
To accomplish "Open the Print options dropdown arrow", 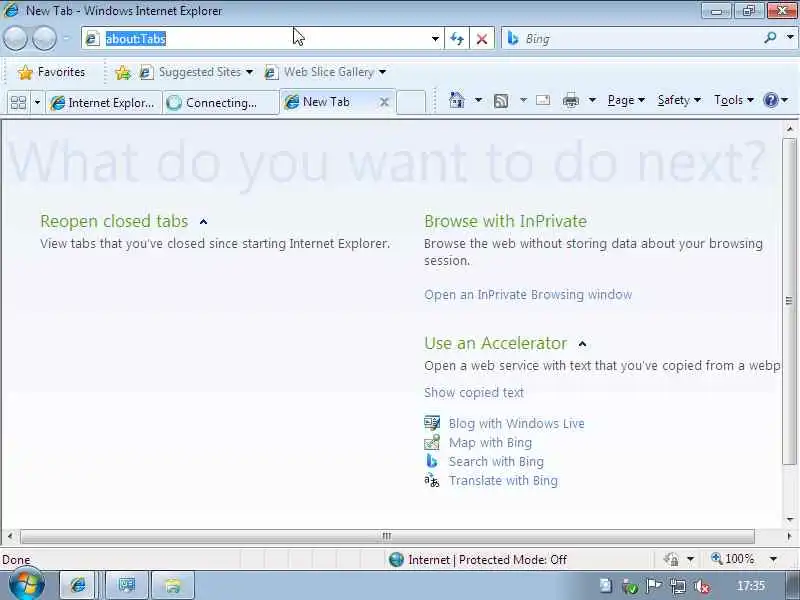I will pyautogui.click(x=592, y=100).
